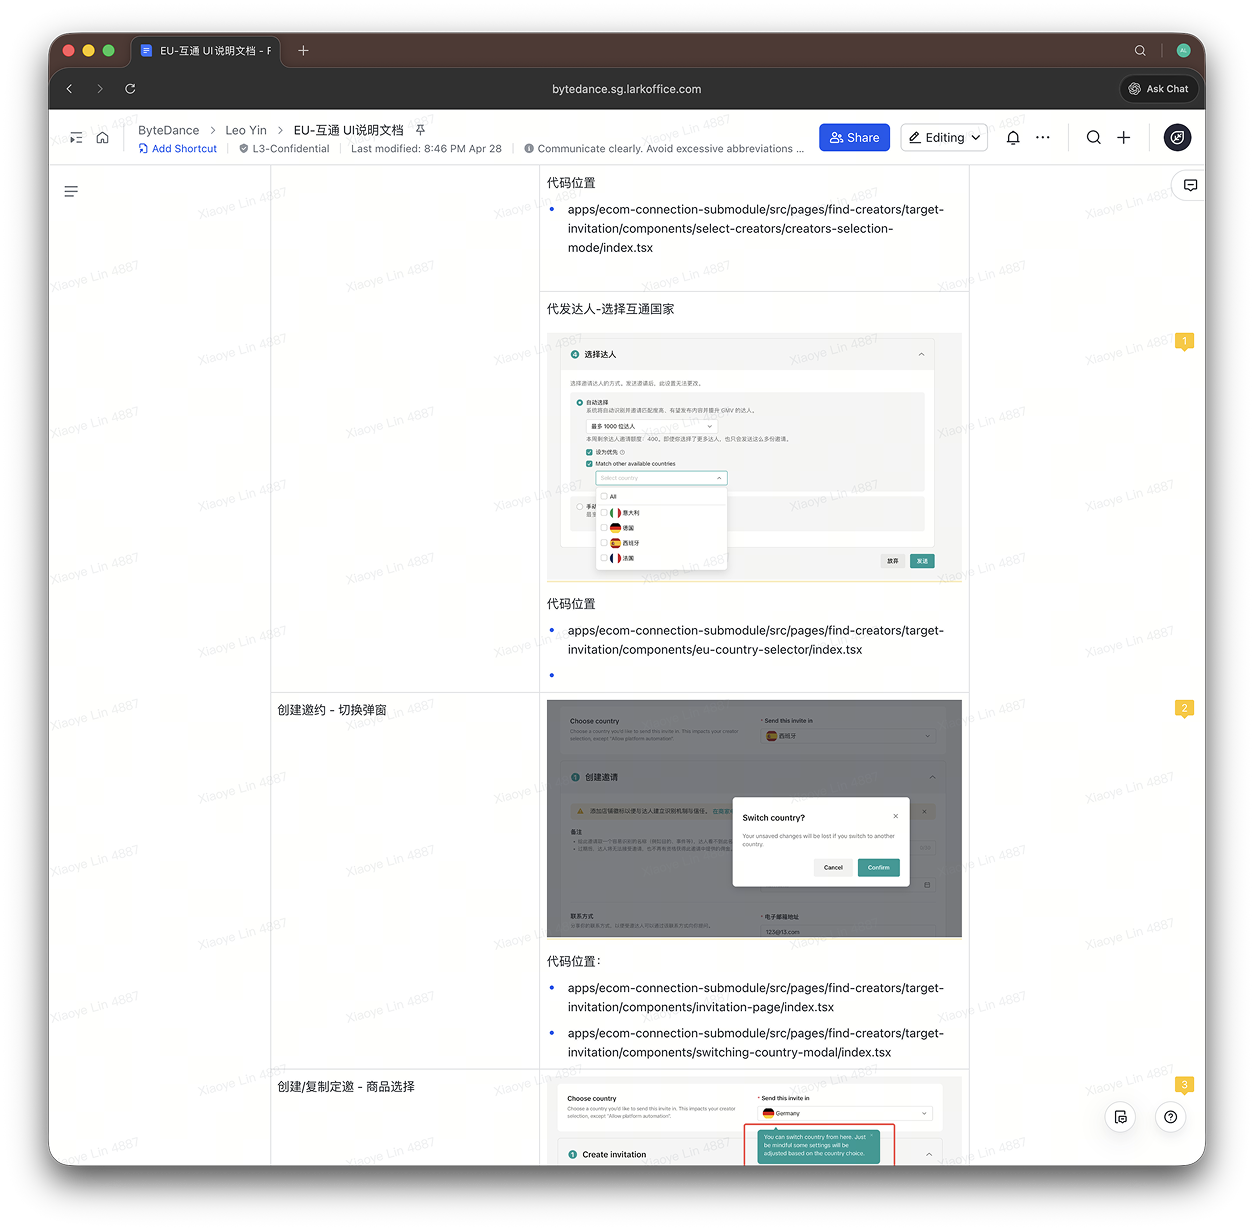Click the 代发达人-选择互通国家 heading text
This screenshot has width=1254, height=1230.
pyautogui.click(x=610, y=309)
